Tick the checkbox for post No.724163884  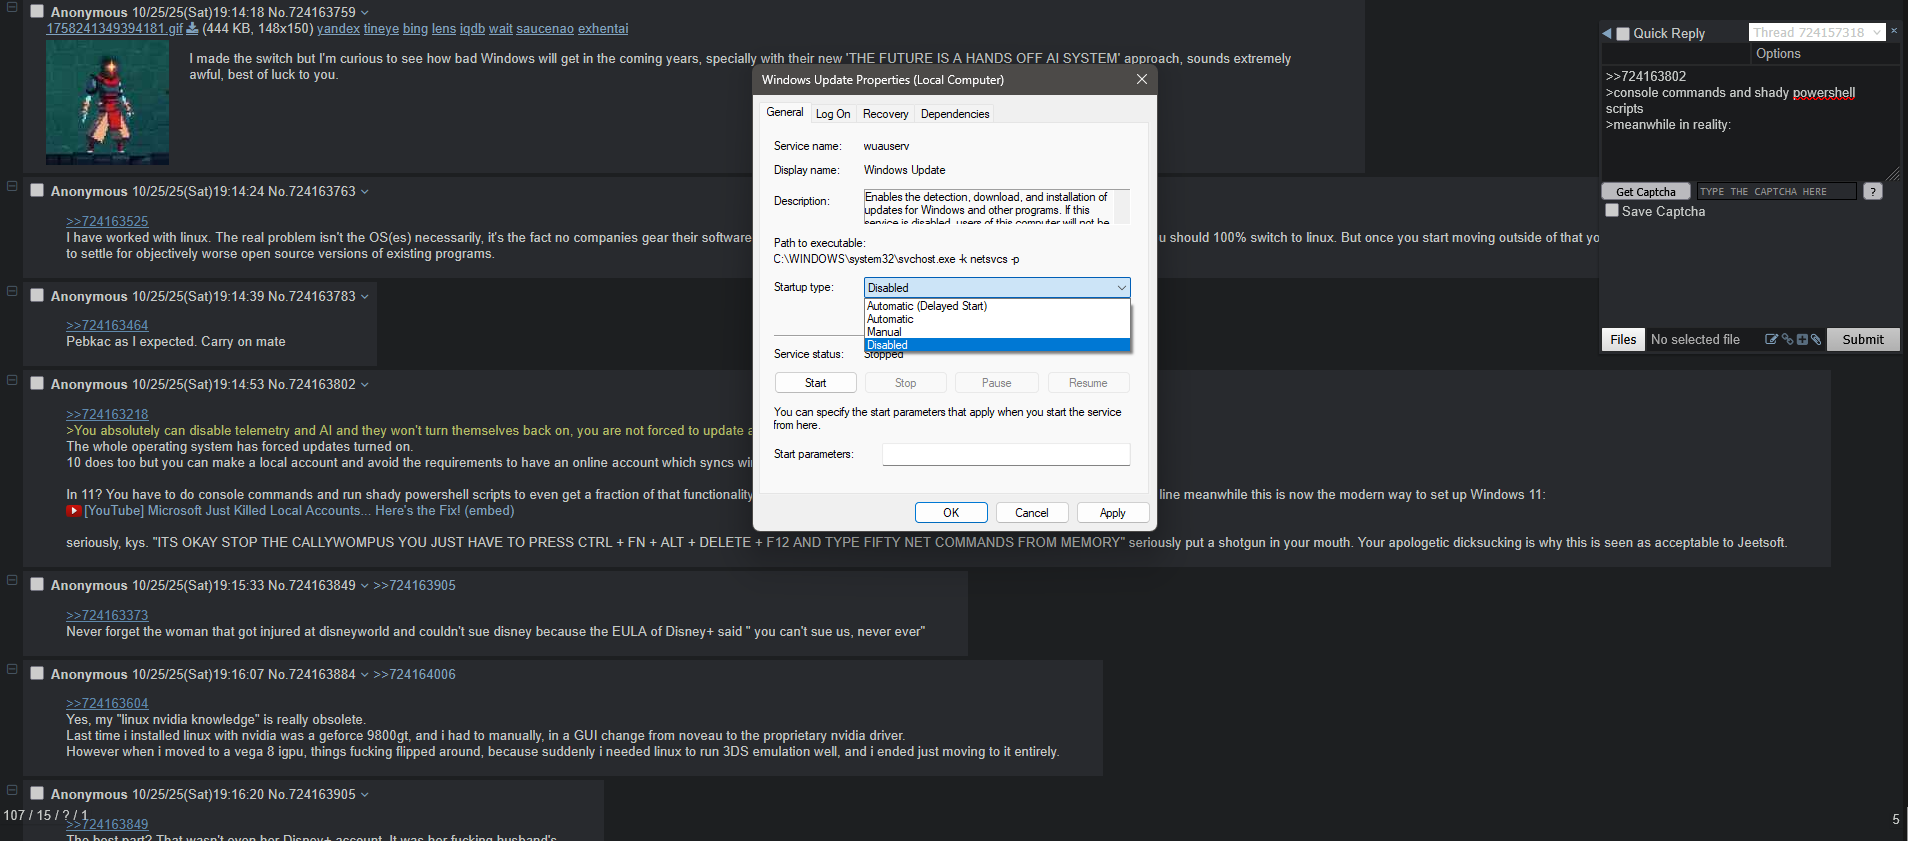click(x=37, y=673)
